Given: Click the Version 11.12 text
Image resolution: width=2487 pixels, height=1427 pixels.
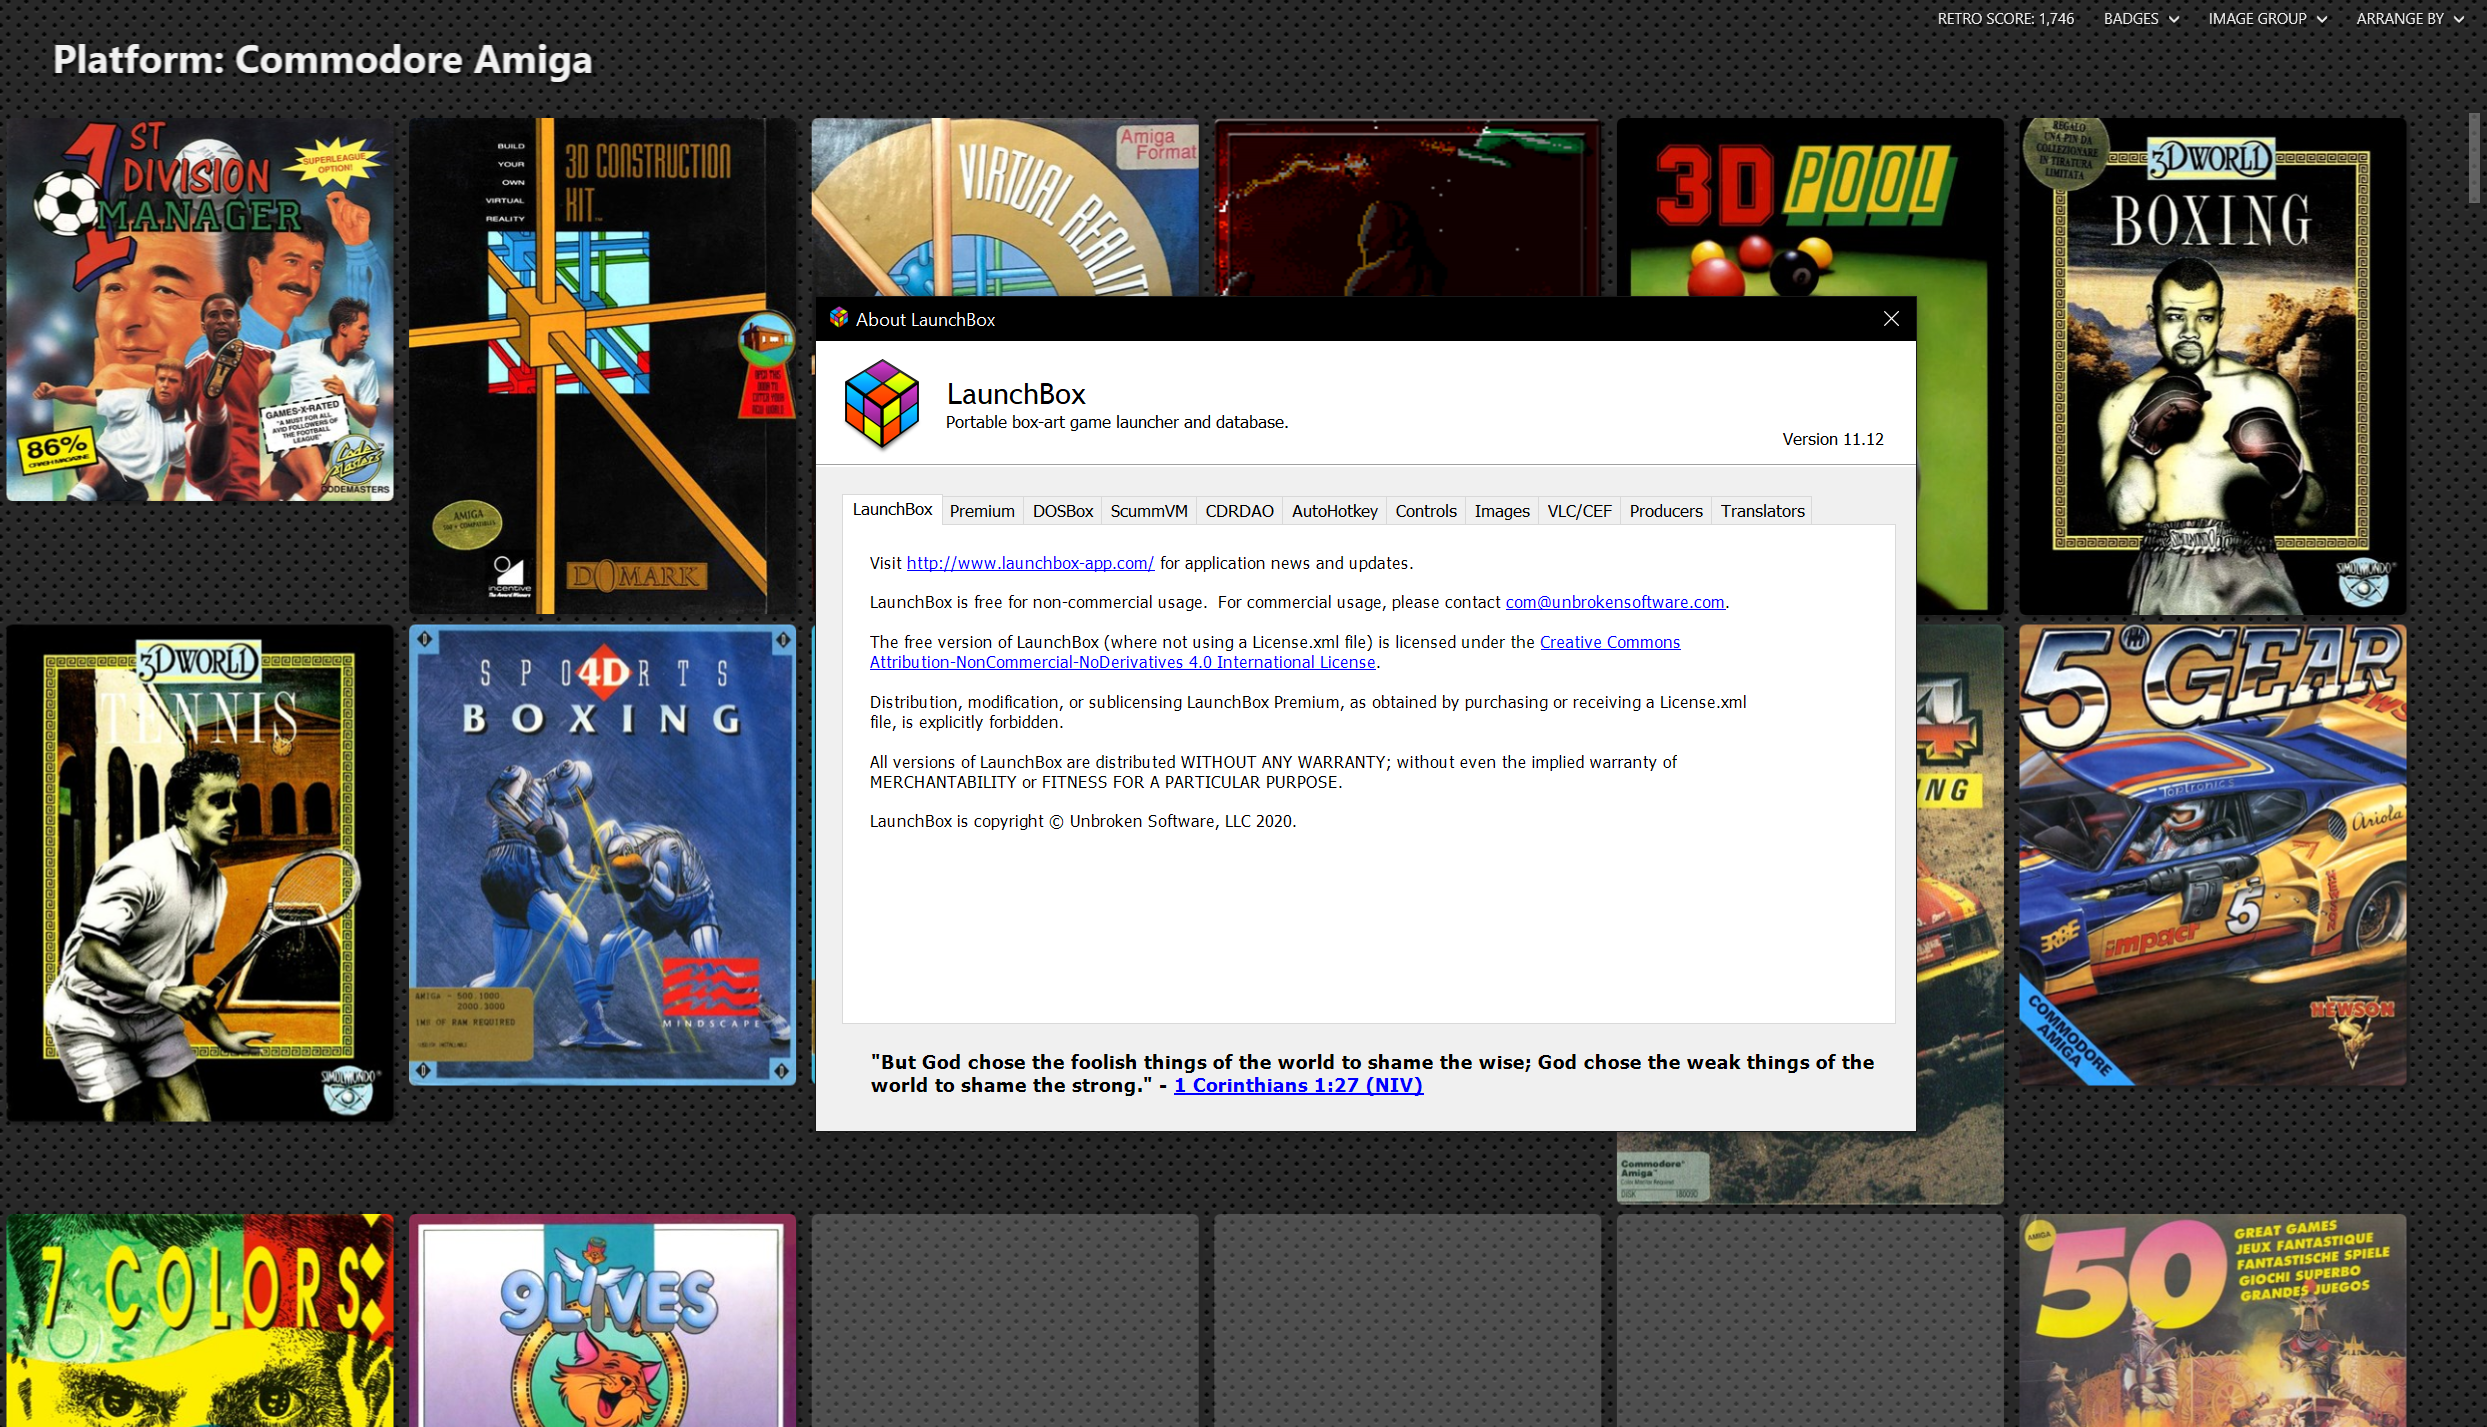Looking at the screenshot, I should click(1832, 439).
